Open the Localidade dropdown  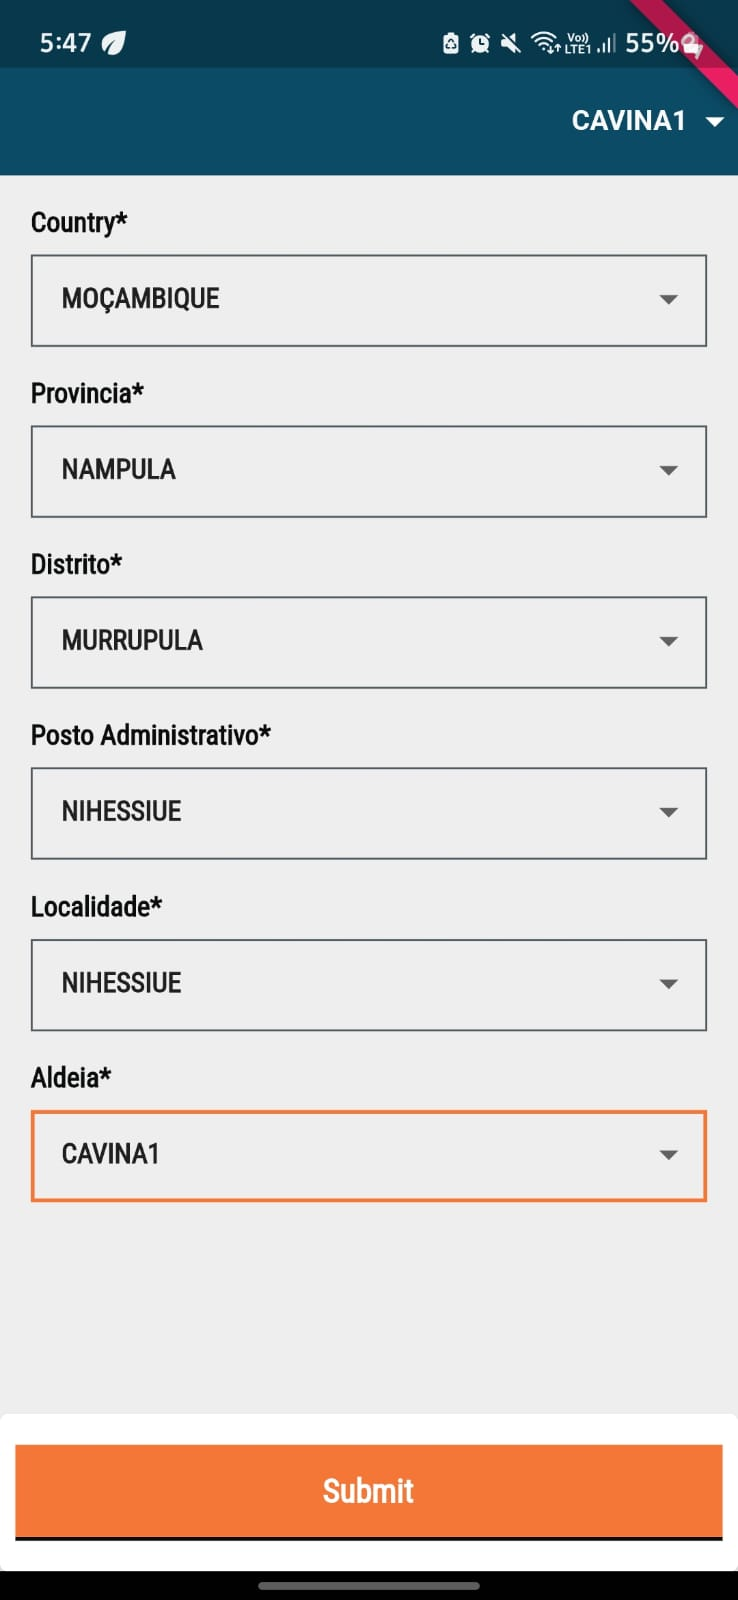[368, 984]
